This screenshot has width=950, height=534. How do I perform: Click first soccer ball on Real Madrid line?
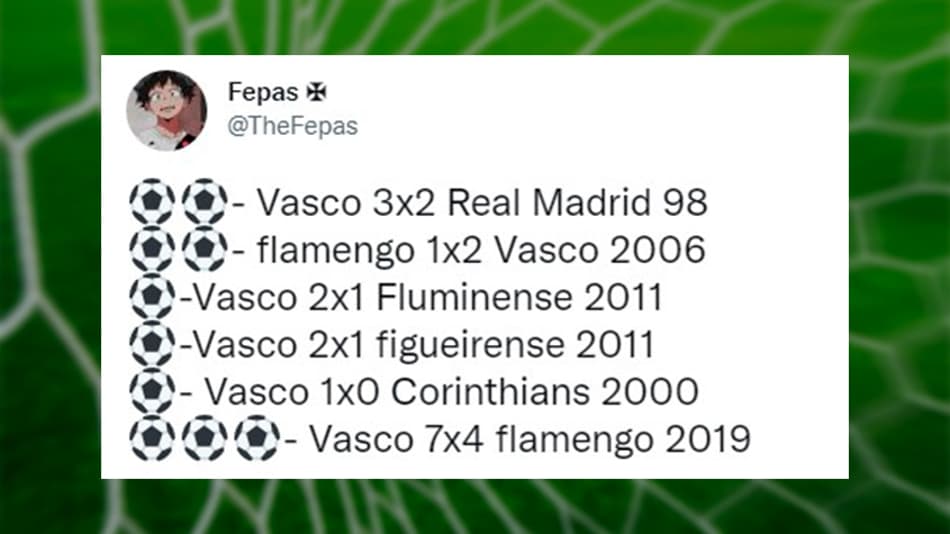pos(153,202)
